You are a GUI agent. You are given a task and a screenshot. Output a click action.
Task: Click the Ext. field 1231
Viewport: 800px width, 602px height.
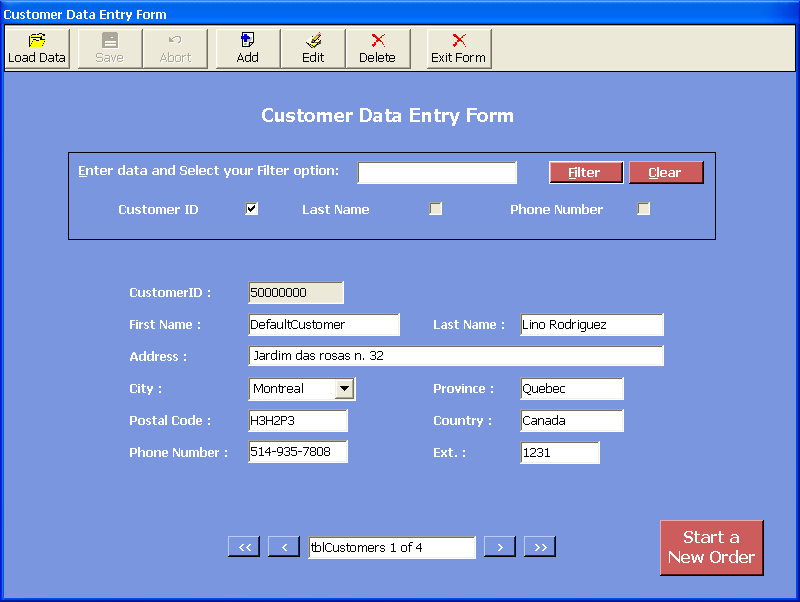(560, 453)
